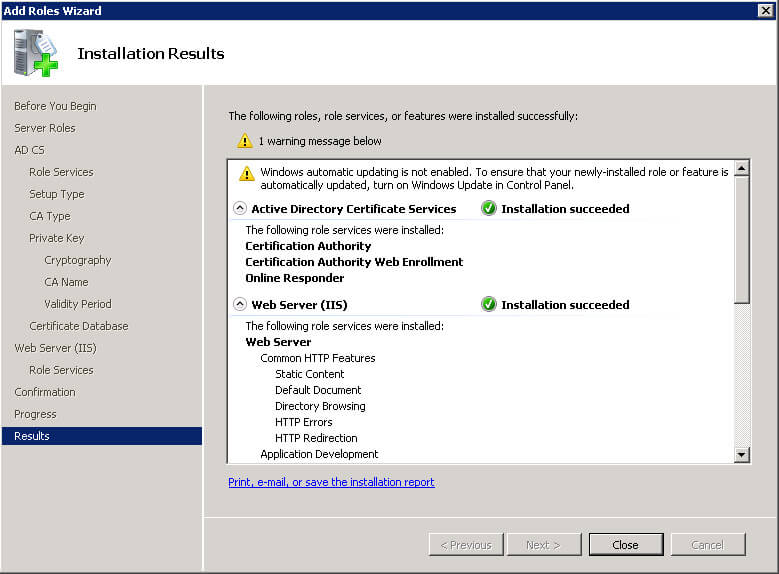Select the Results step in the sidebar
Image resolution: width=779 pixels, height=574 pixels.
point(102,436)
